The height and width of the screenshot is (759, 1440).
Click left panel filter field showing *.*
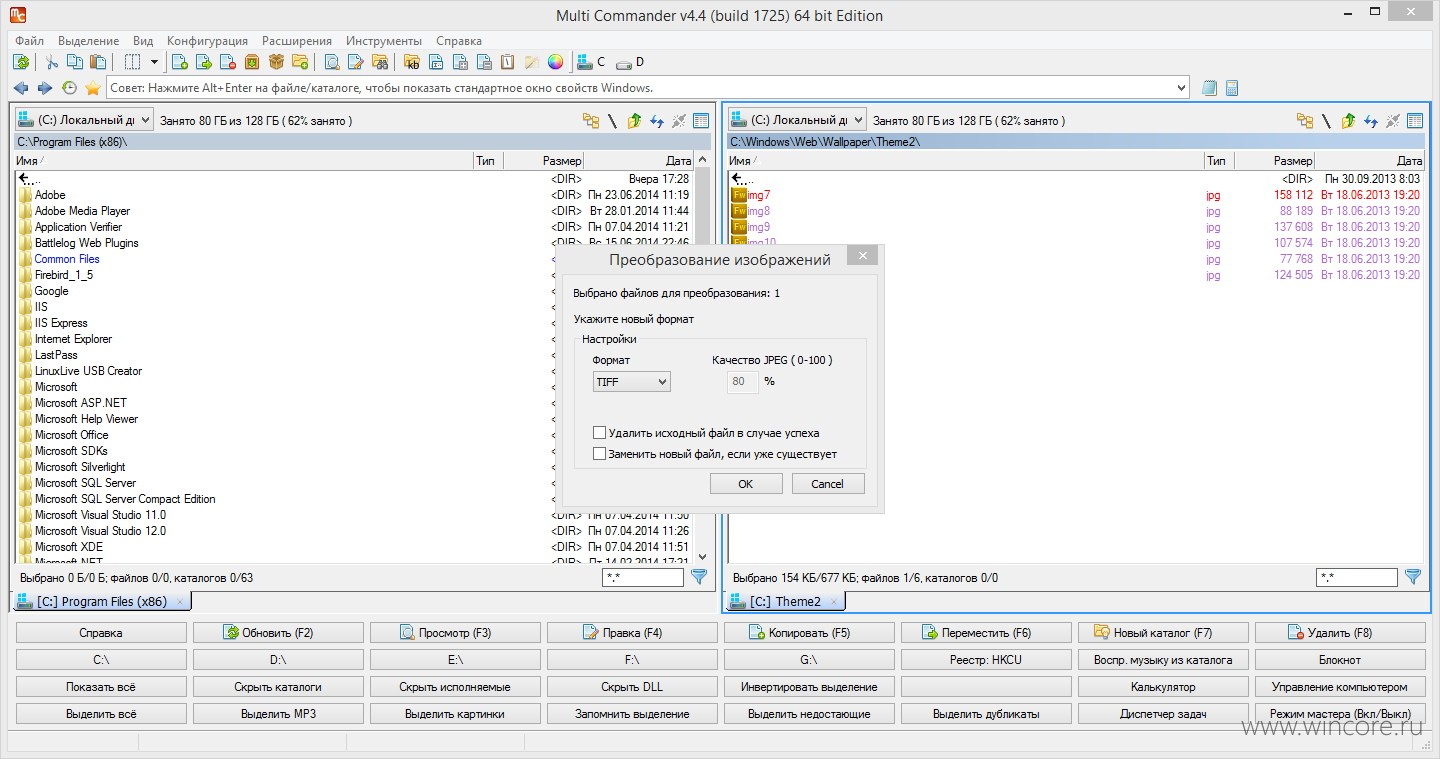coord(643,577)
